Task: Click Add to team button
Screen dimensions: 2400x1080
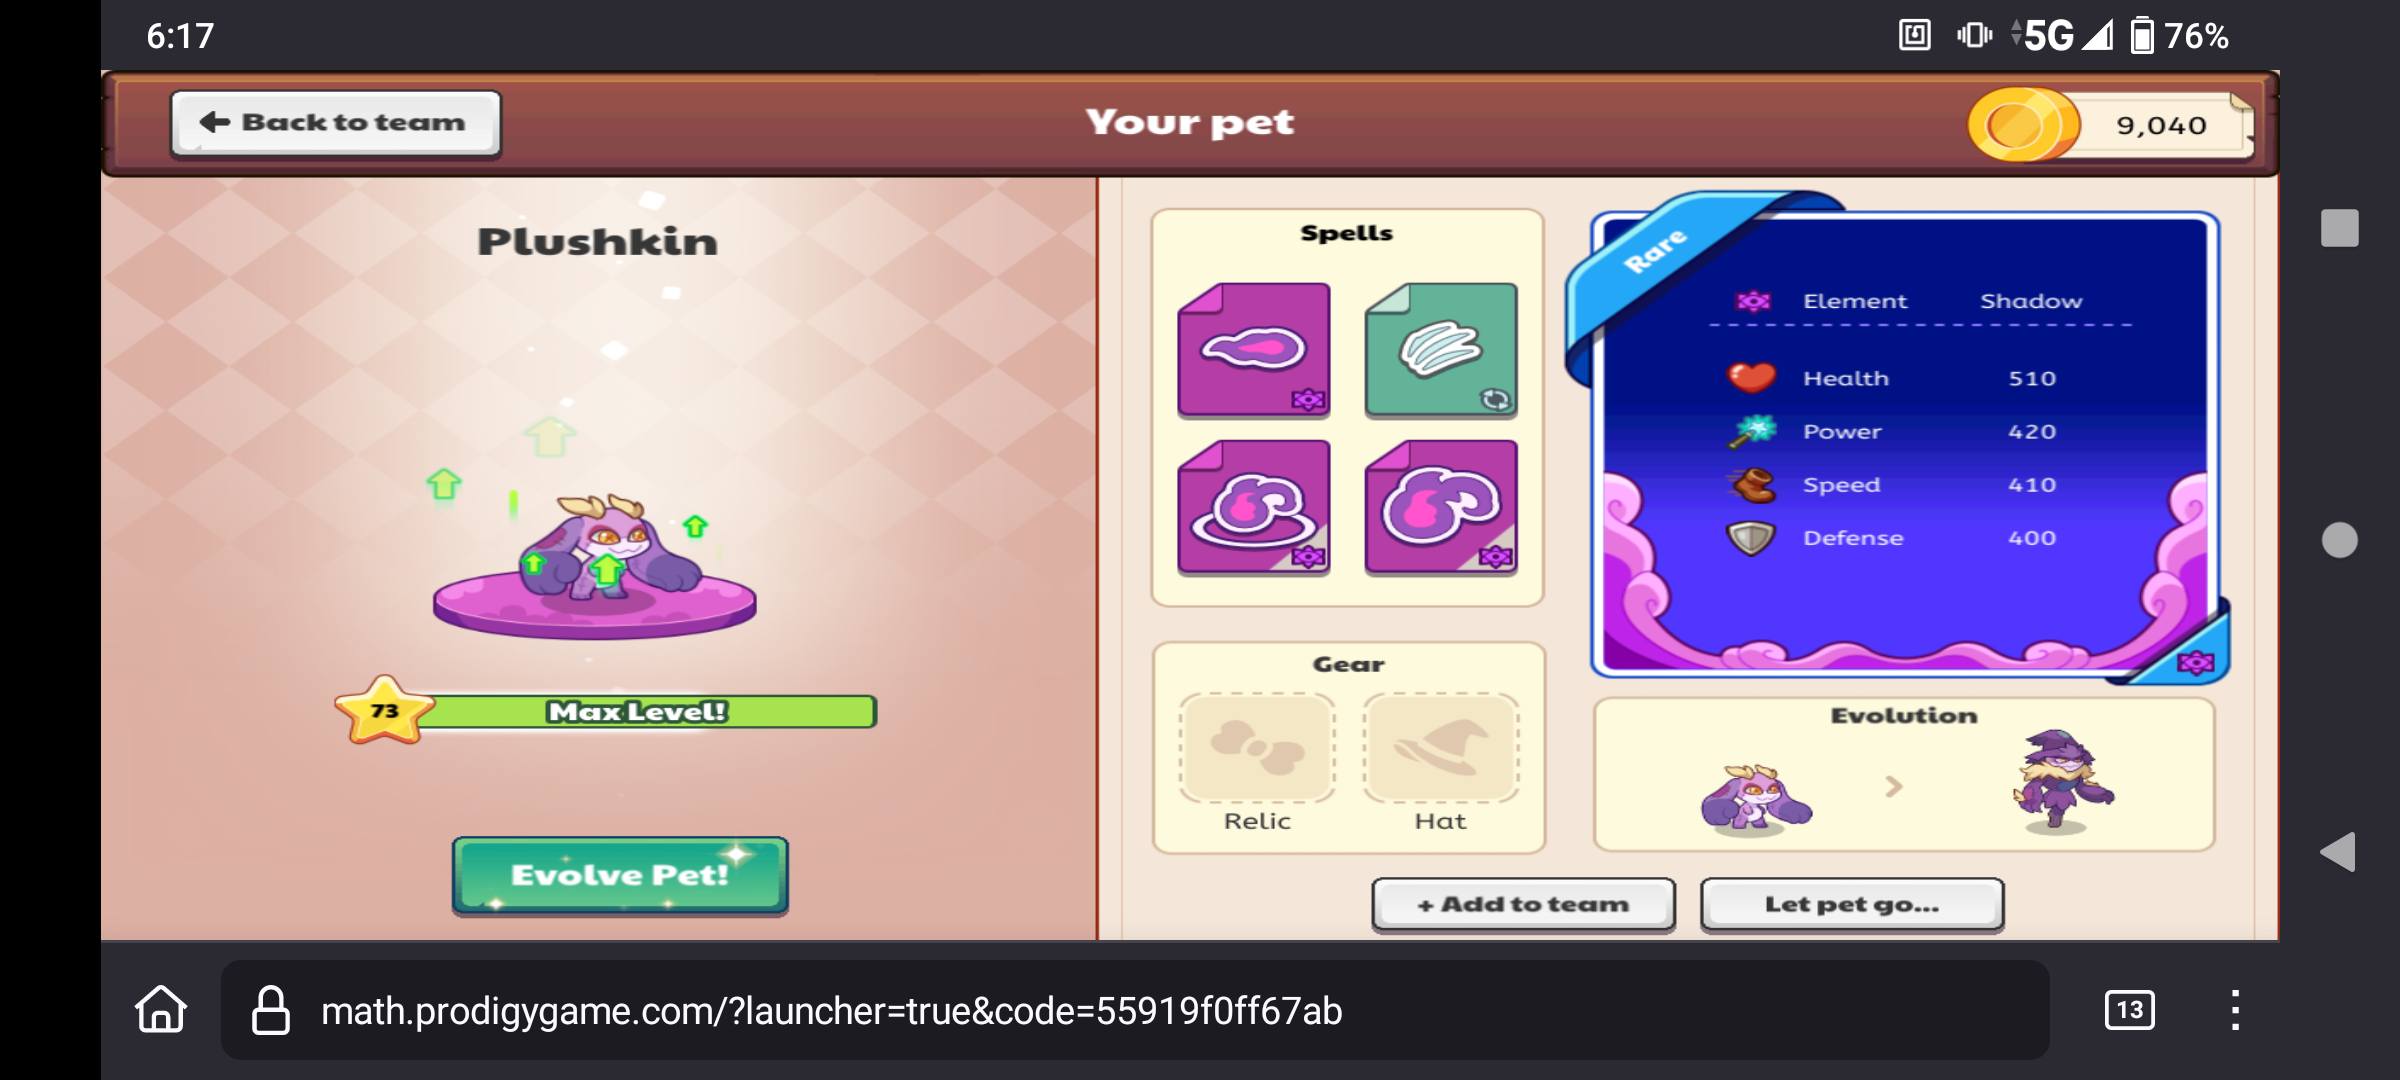Action: pos(1523,904)
